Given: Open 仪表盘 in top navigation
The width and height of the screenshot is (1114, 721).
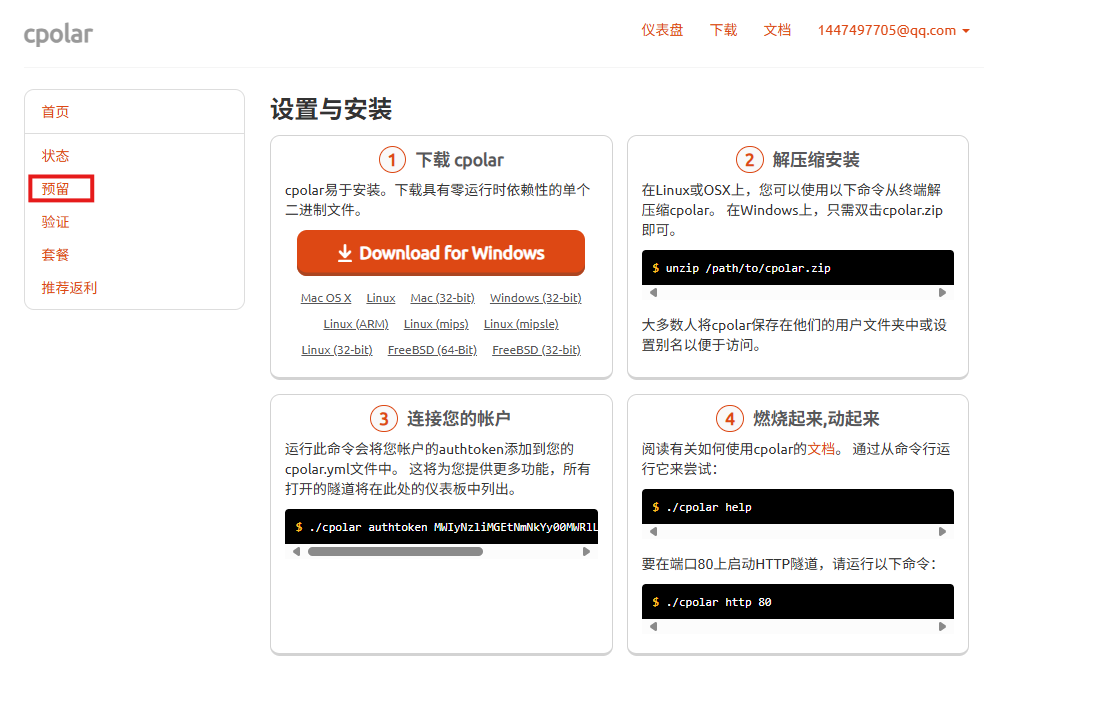Looking at the screenshot, I should pyautogui.click(x=662, y=30).
